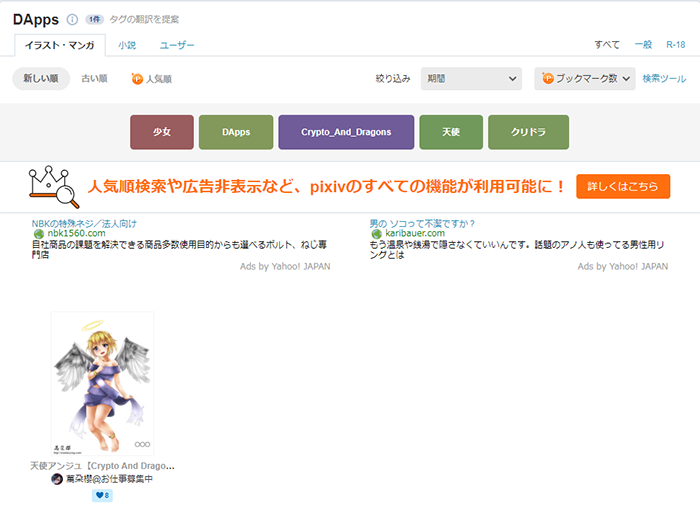Viewport: 700px width, 508px height.
Task: Open title 天使アンジュ【Crypto And Drago...
Action: pyautogui.click(x=102, y=466)
